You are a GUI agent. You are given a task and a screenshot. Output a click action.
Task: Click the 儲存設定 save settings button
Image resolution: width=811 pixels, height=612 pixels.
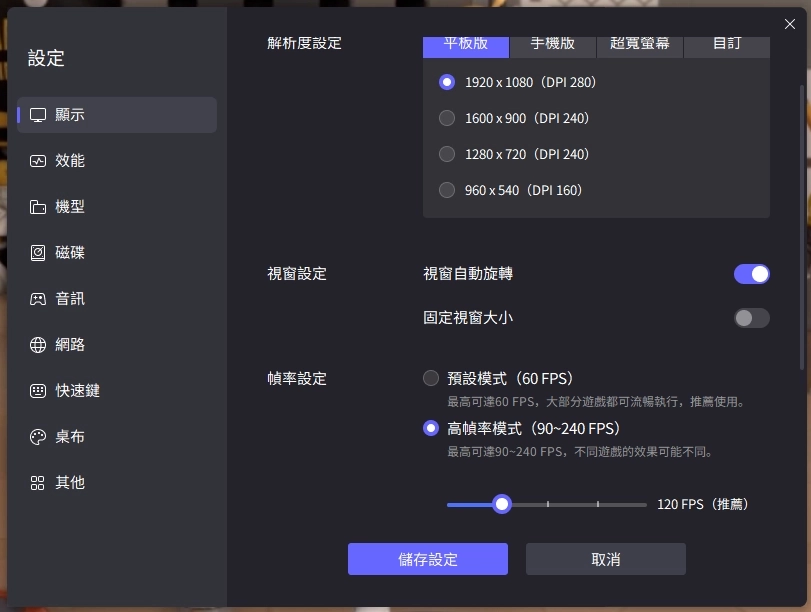click(x=427, y=559)
